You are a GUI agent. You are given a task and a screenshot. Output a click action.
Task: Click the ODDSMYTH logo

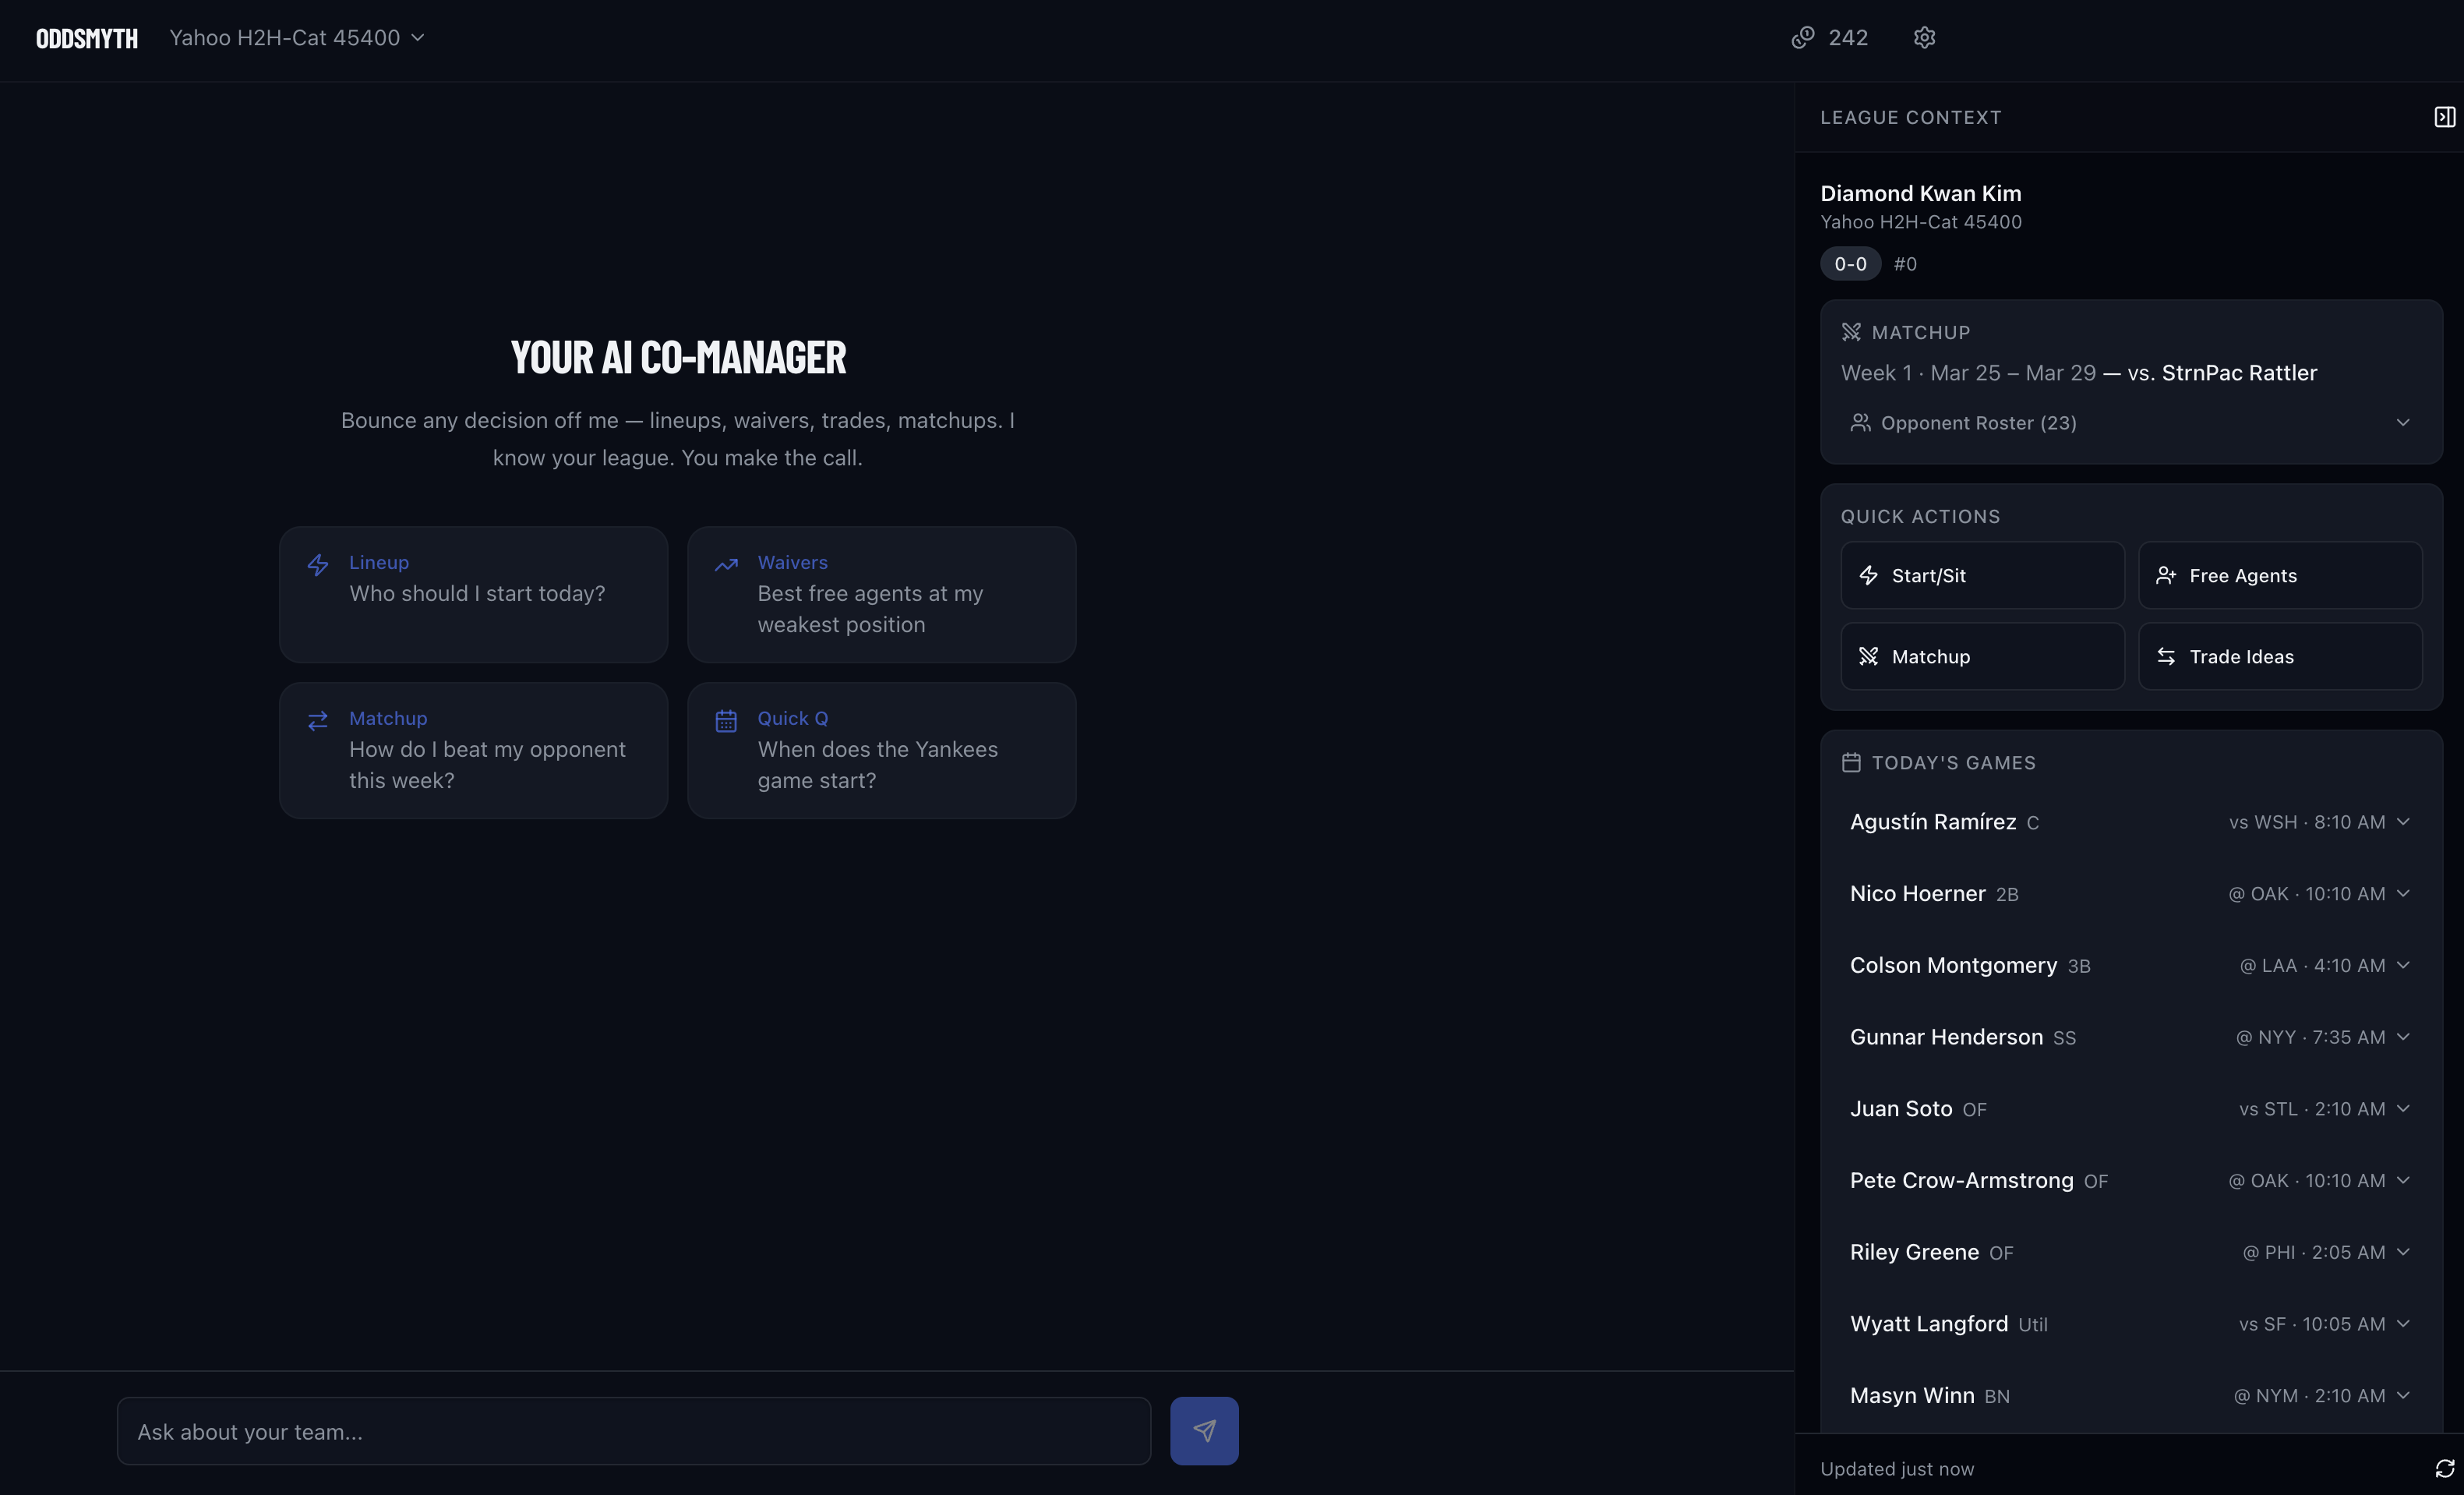tap(87, 38)
